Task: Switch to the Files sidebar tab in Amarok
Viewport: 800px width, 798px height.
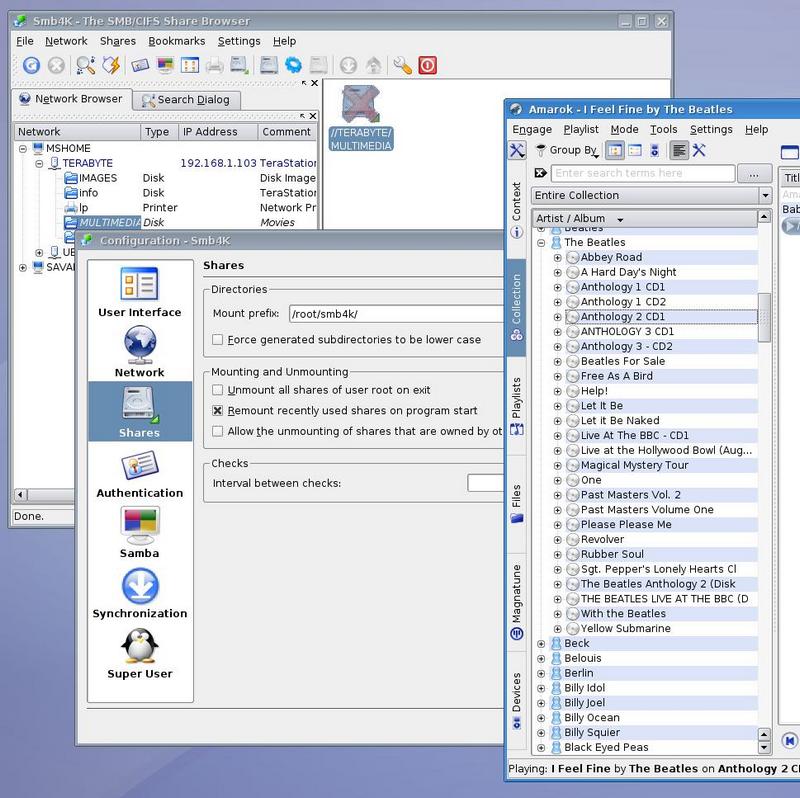Action: pos(516,504)
